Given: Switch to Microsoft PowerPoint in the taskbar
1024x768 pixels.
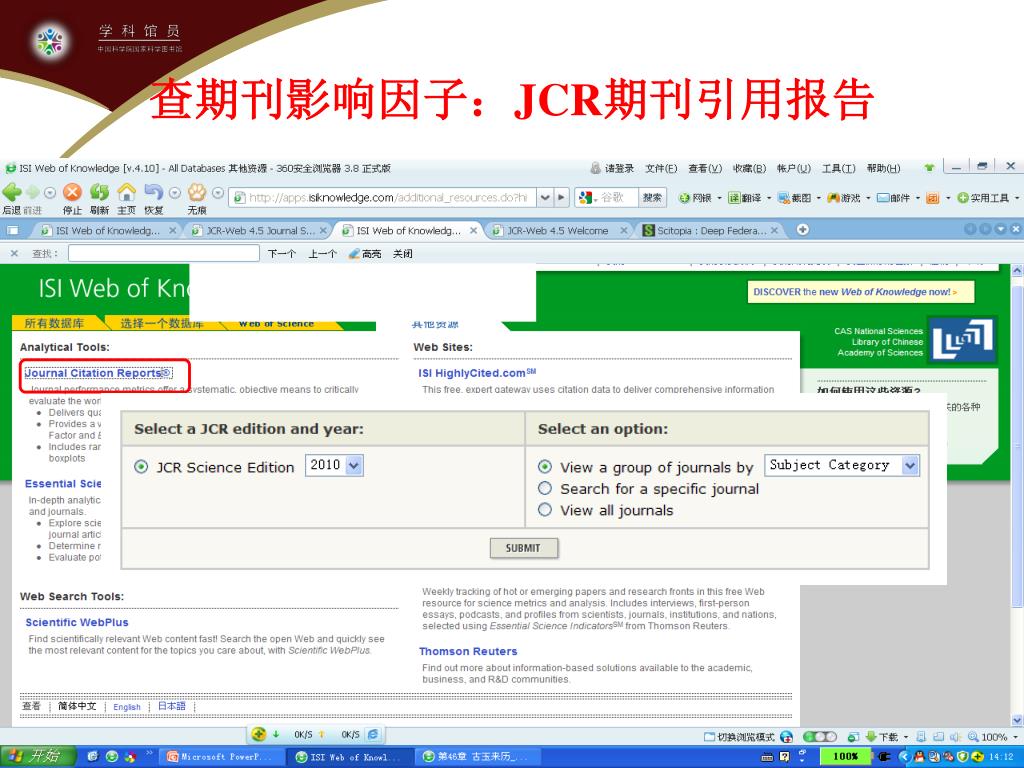Looking at the screenshot, I should pyautogui.click(x=220, y=757).
